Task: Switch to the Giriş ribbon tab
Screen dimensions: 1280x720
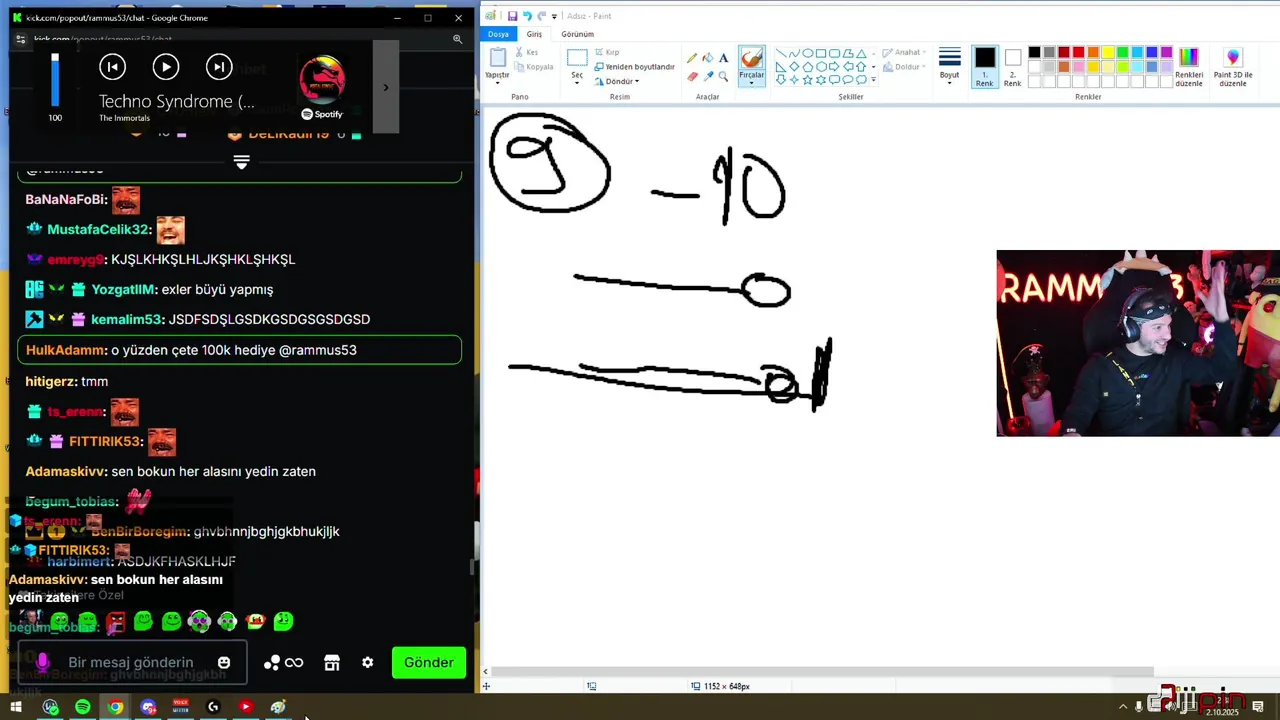Action: point(534,34)
